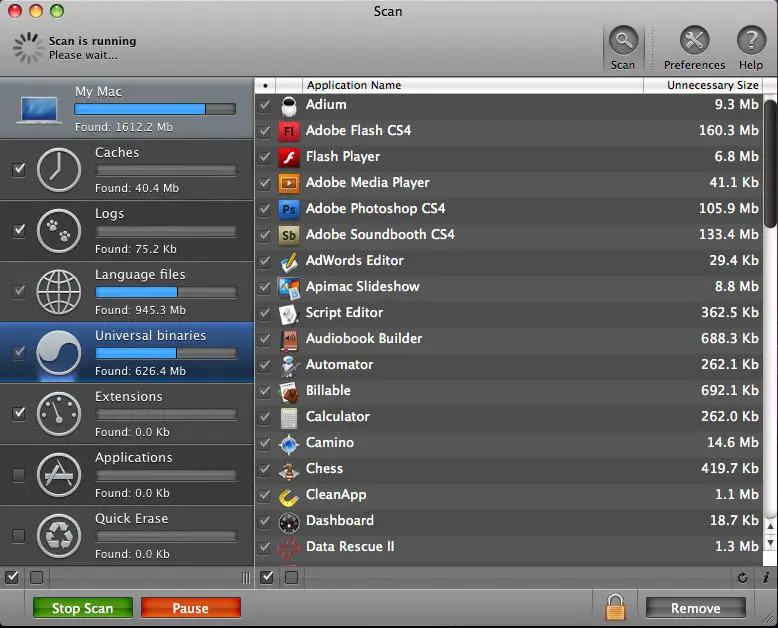This screenshot has width=778, height=628.
Task: Toggle the Language files checkbox
Action: coord(19,291)
